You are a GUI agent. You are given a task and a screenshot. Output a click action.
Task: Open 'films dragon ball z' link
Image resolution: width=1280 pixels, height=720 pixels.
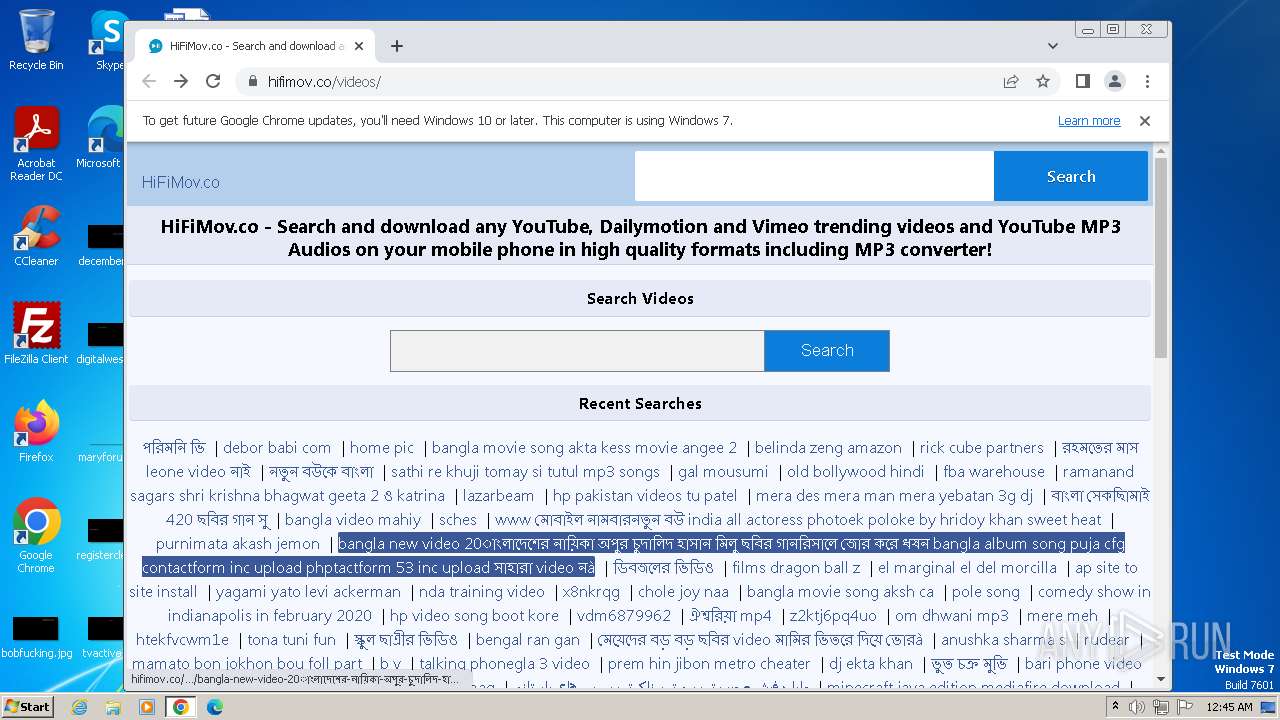[796, 568]
